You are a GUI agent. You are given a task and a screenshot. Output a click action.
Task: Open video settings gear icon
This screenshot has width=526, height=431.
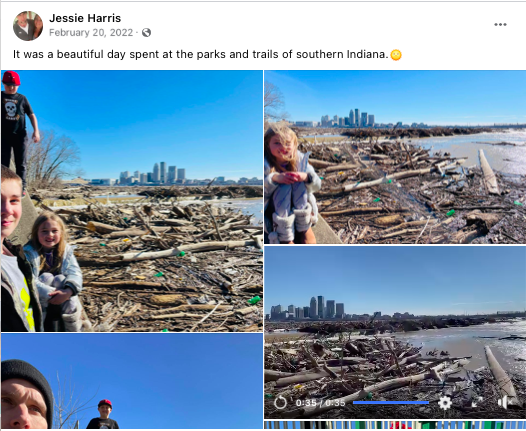pos(445,402)
